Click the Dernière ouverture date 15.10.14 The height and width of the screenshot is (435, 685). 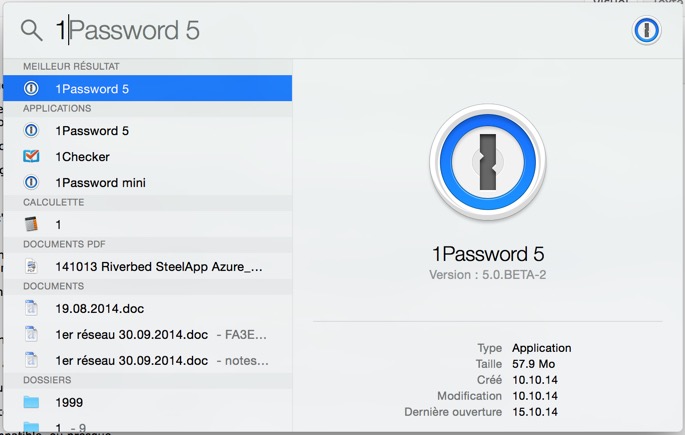click(535, 412)
